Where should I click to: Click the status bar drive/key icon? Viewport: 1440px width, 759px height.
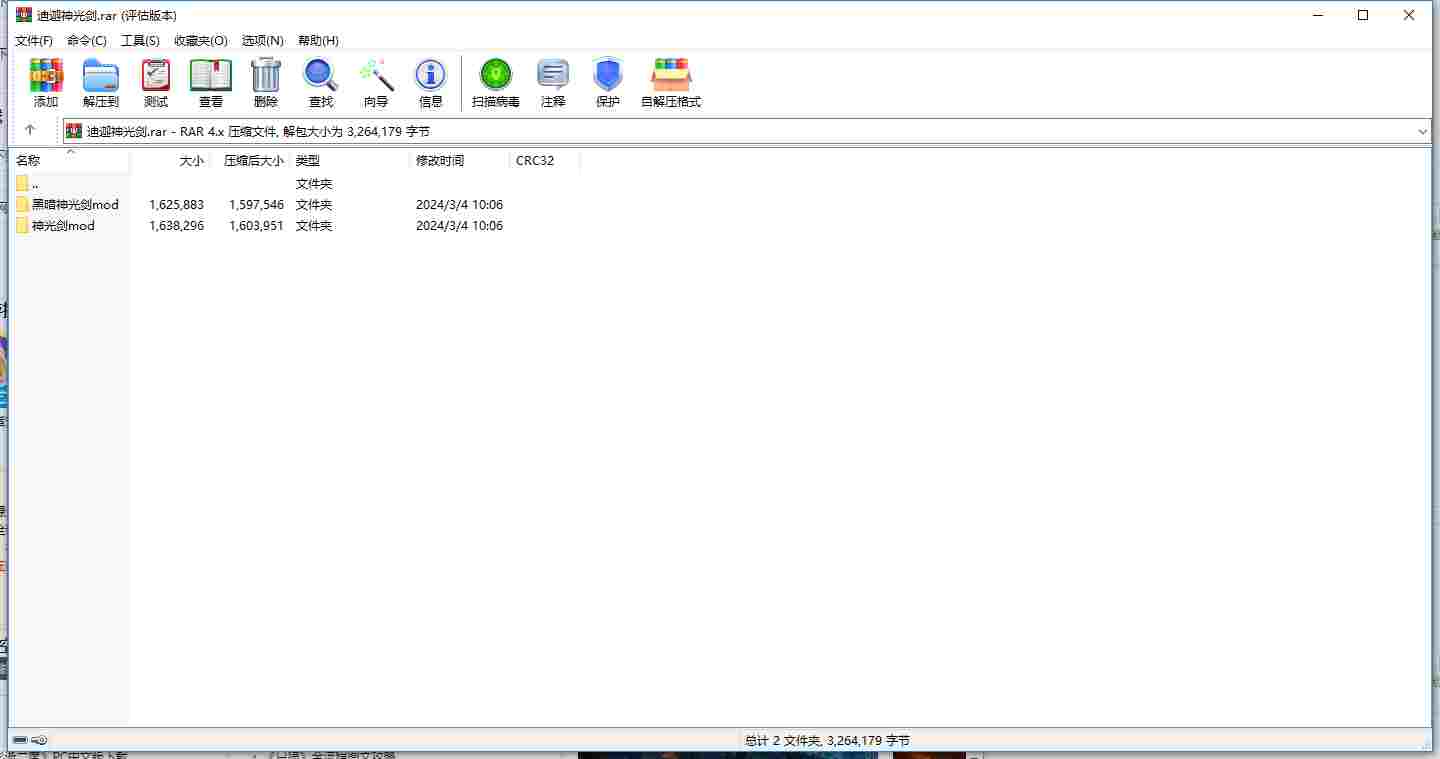tap(30, 740)
